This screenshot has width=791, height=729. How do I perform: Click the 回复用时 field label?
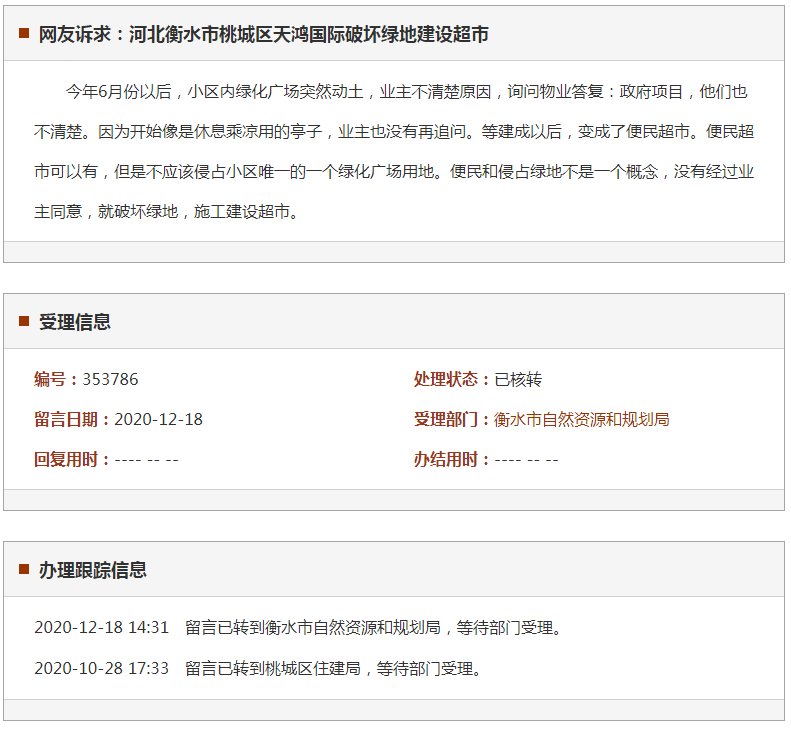click(72, 459)
